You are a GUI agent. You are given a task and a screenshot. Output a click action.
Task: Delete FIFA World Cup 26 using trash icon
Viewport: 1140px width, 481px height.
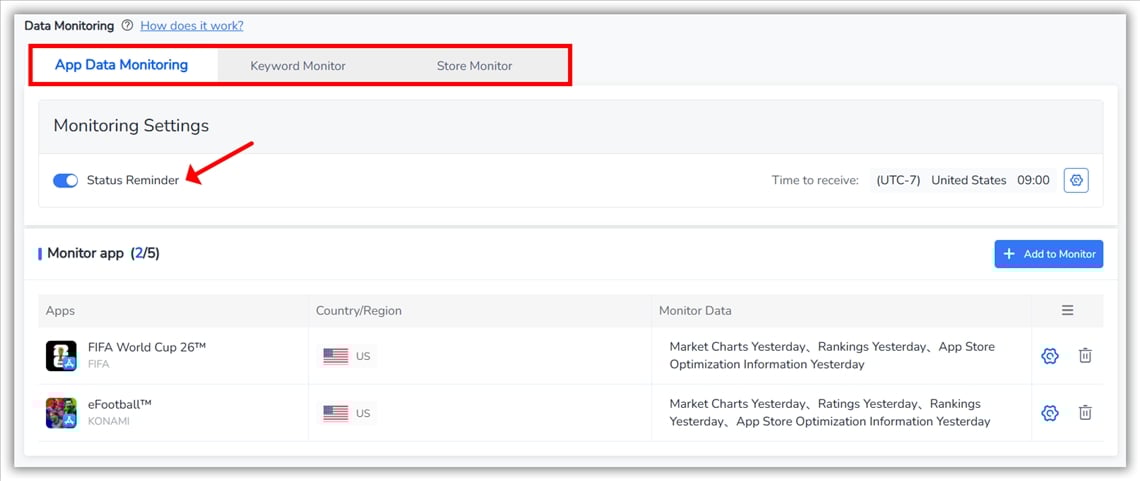click(x=1085, y=356)
